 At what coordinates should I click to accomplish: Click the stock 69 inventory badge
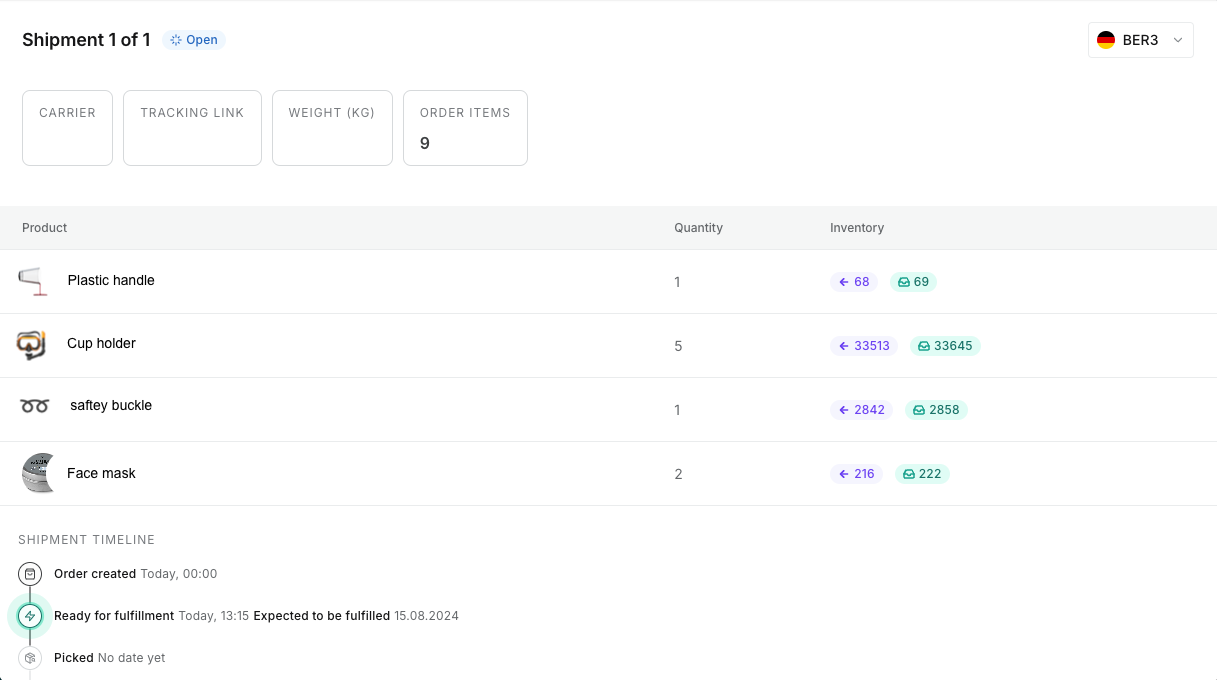[913, 282]
